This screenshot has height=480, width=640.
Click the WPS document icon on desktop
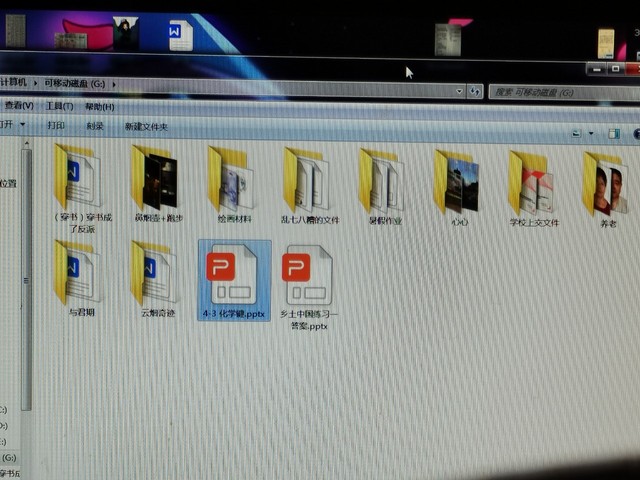tap(180, 35)
